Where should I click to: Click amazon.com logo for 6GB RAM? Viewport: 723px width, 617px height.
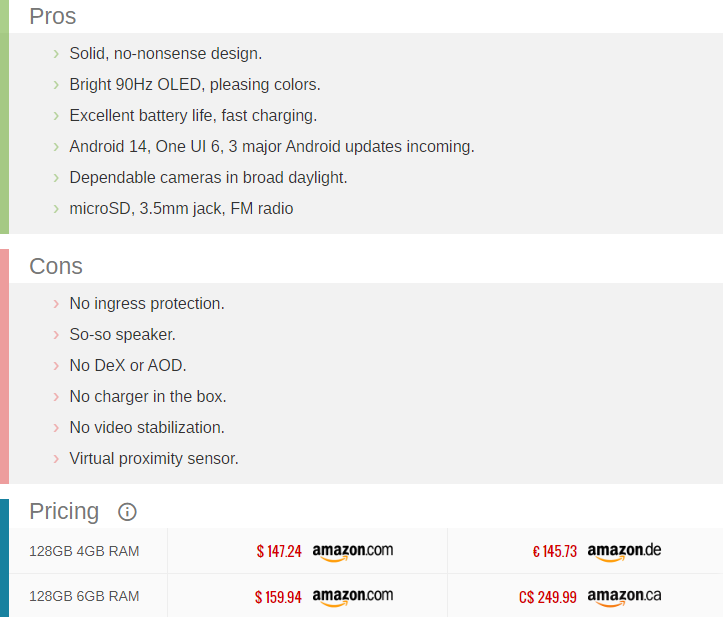tap(353, 597)
